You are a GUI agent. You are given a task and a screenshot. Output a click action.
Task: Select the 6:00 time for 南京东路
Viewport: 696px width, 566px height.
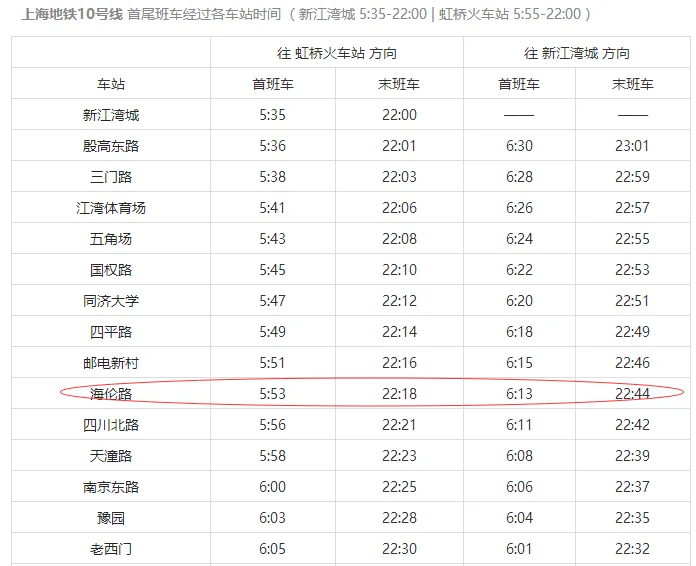click(273, 487)
